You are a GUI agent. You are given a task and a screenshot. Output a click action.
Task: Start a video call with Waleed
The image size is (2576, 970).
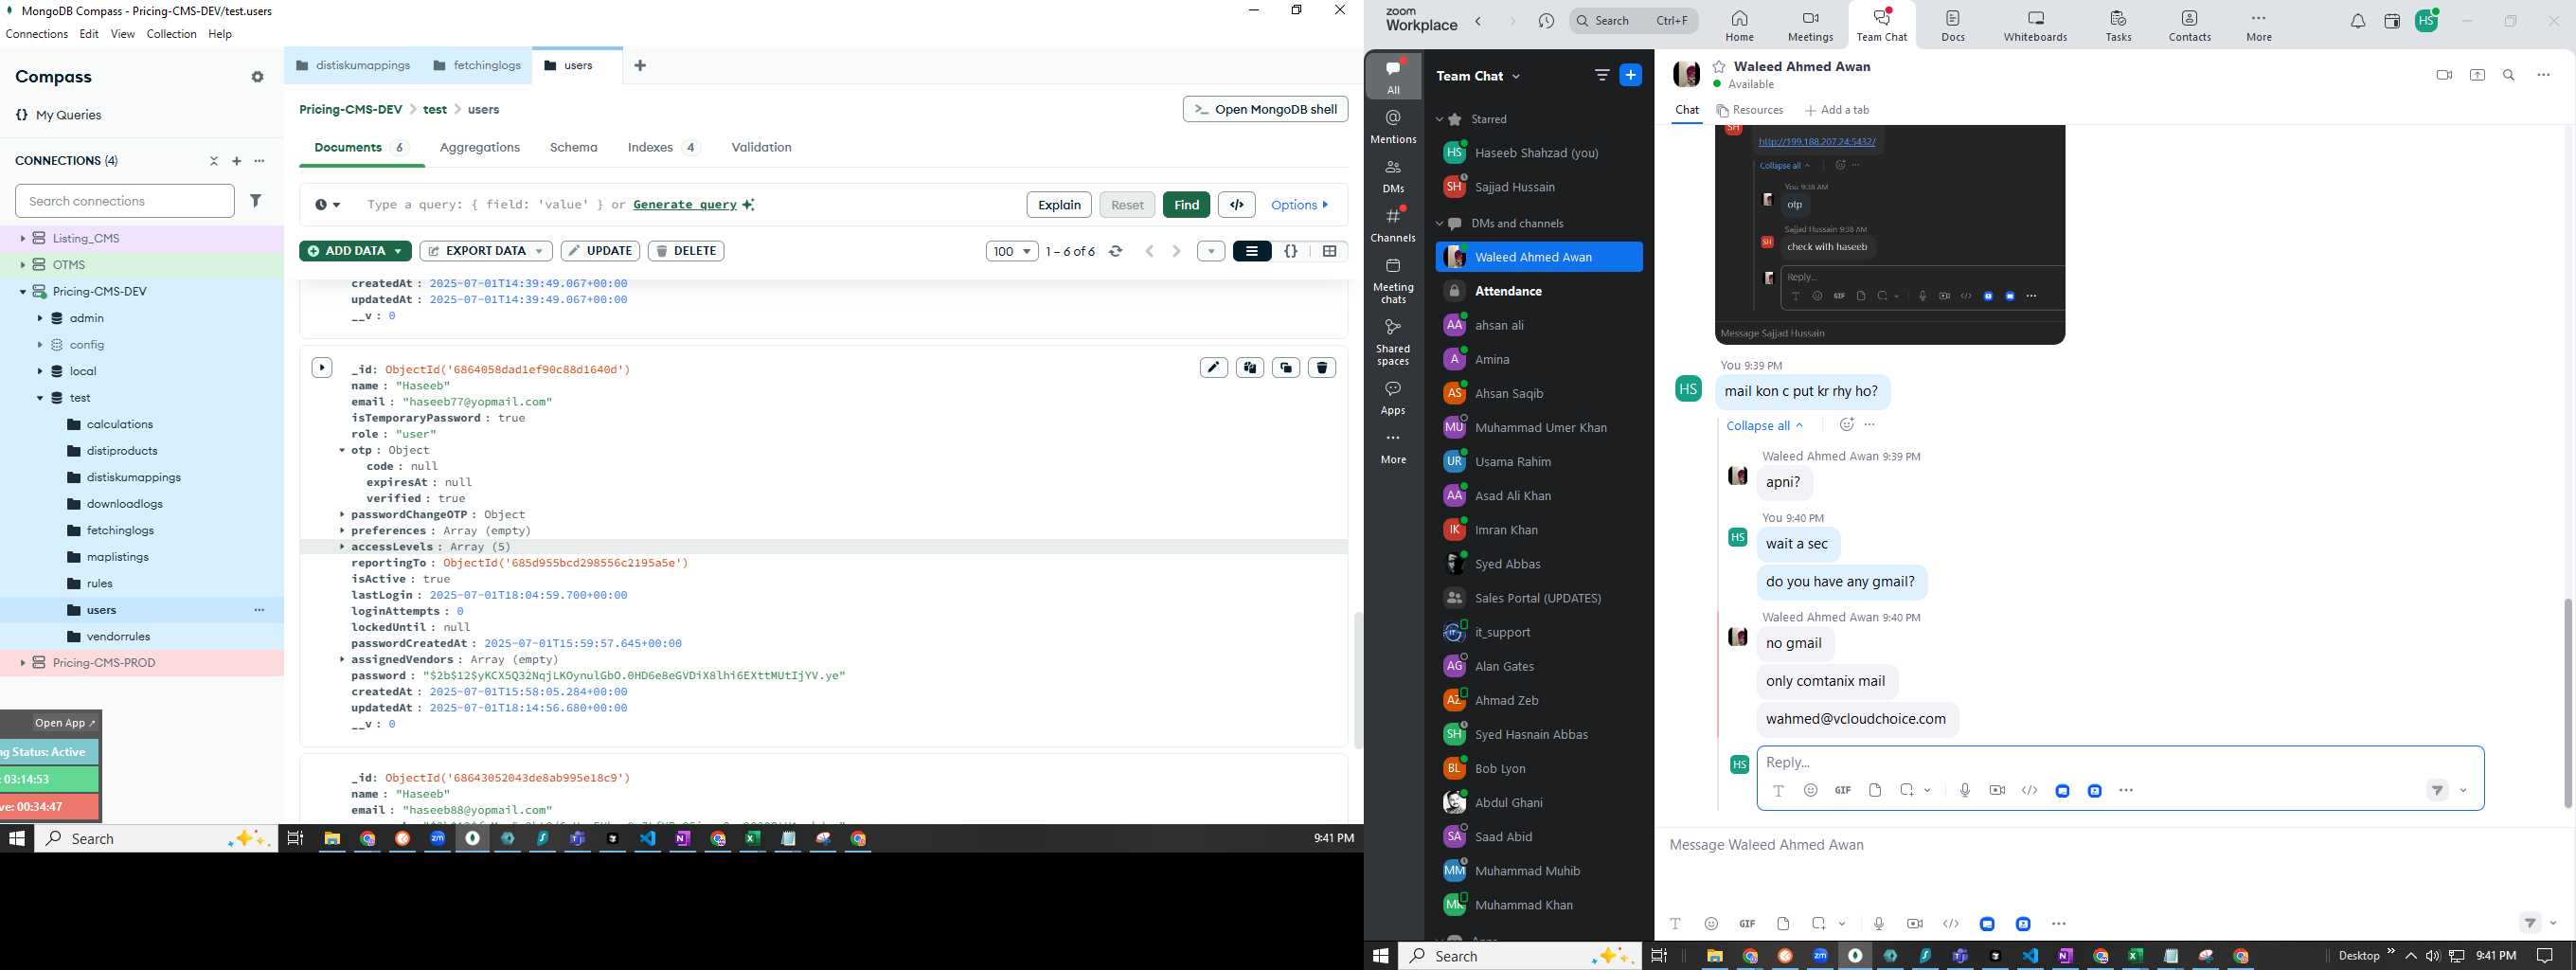[2444, 76]
